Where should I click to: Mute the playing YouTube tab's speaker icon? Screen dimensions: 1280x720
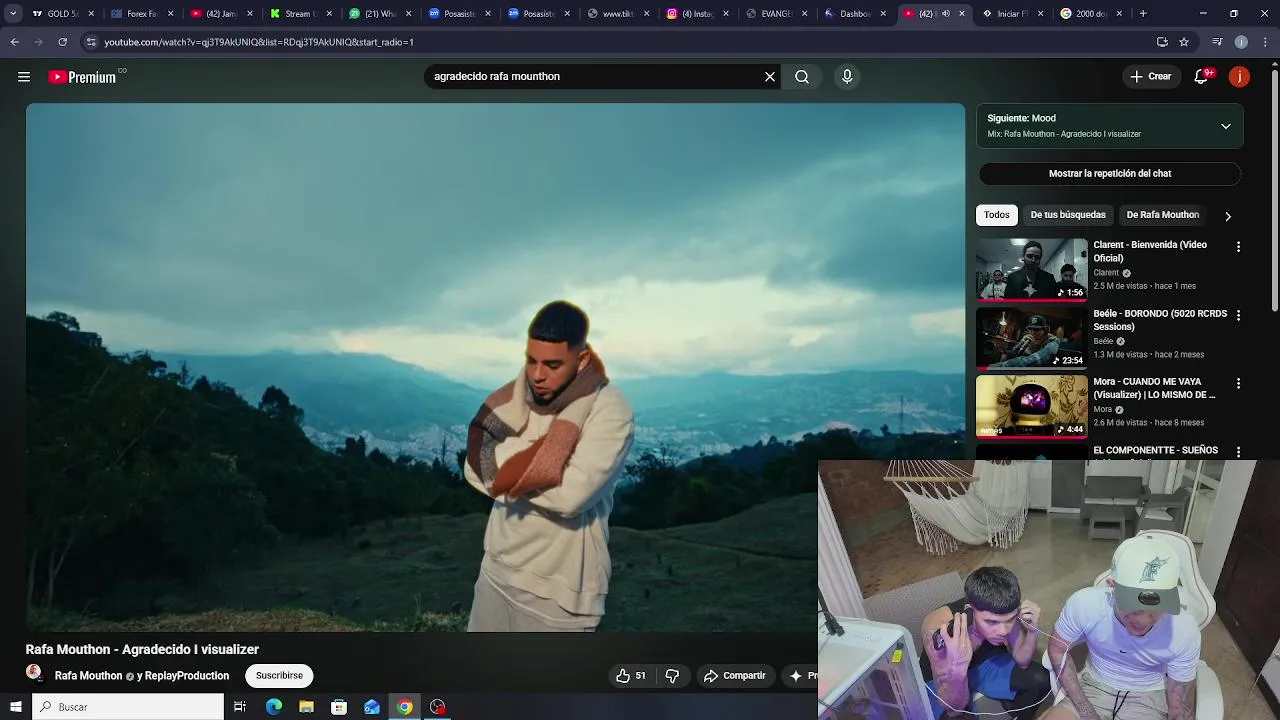[946, 14]
